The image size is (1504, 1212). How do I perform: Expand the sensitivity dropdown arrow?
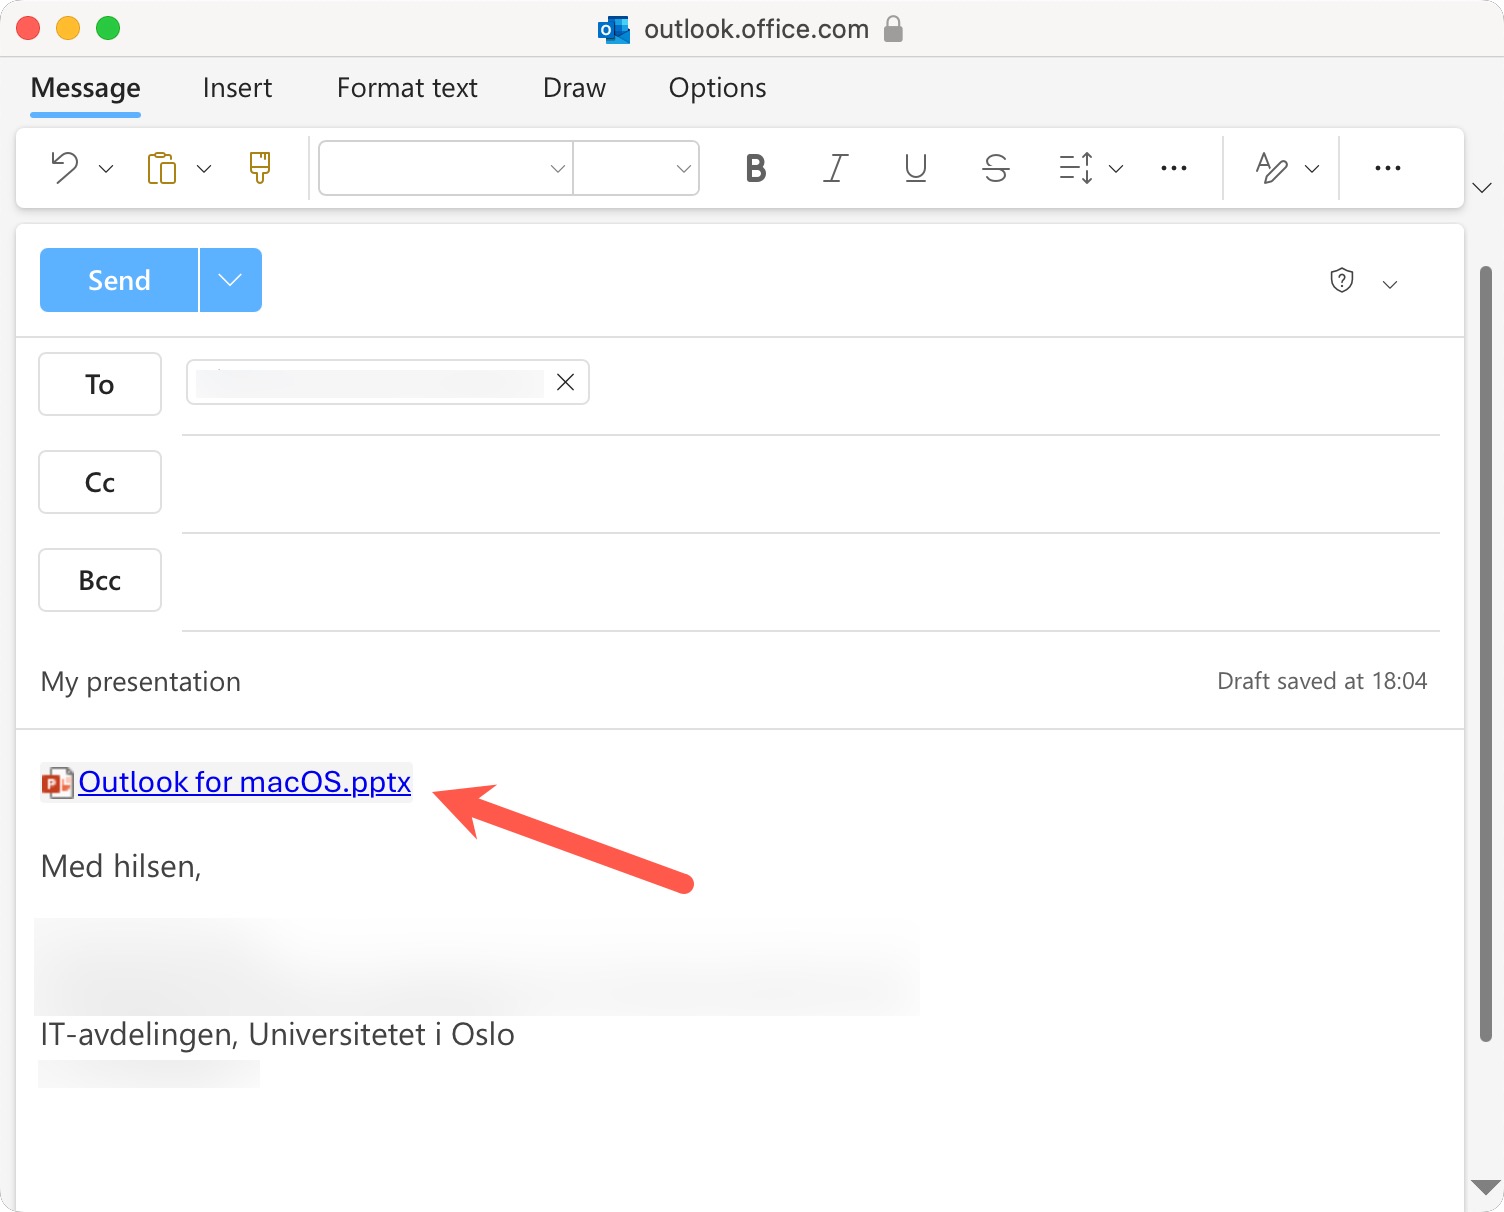tap(1390, 285)
